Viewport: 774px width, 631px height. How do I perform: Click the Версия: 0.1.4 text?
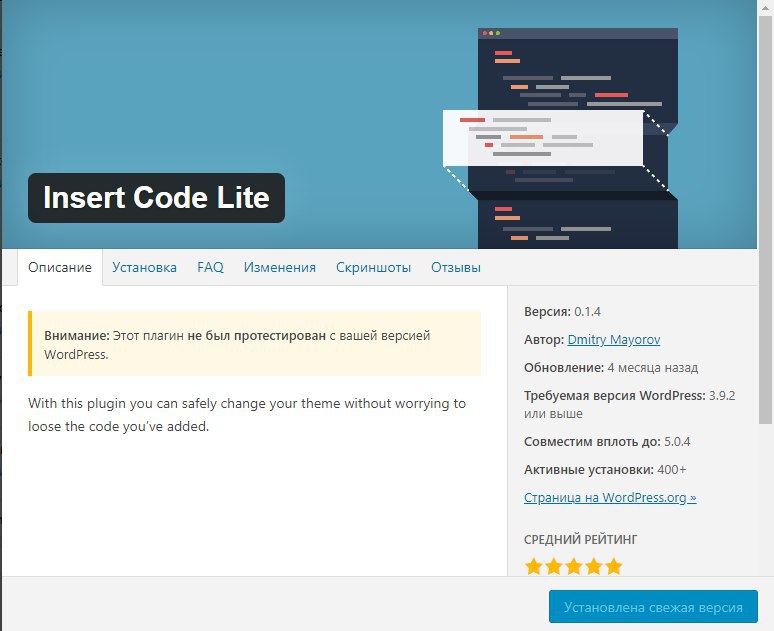point(562,312)
